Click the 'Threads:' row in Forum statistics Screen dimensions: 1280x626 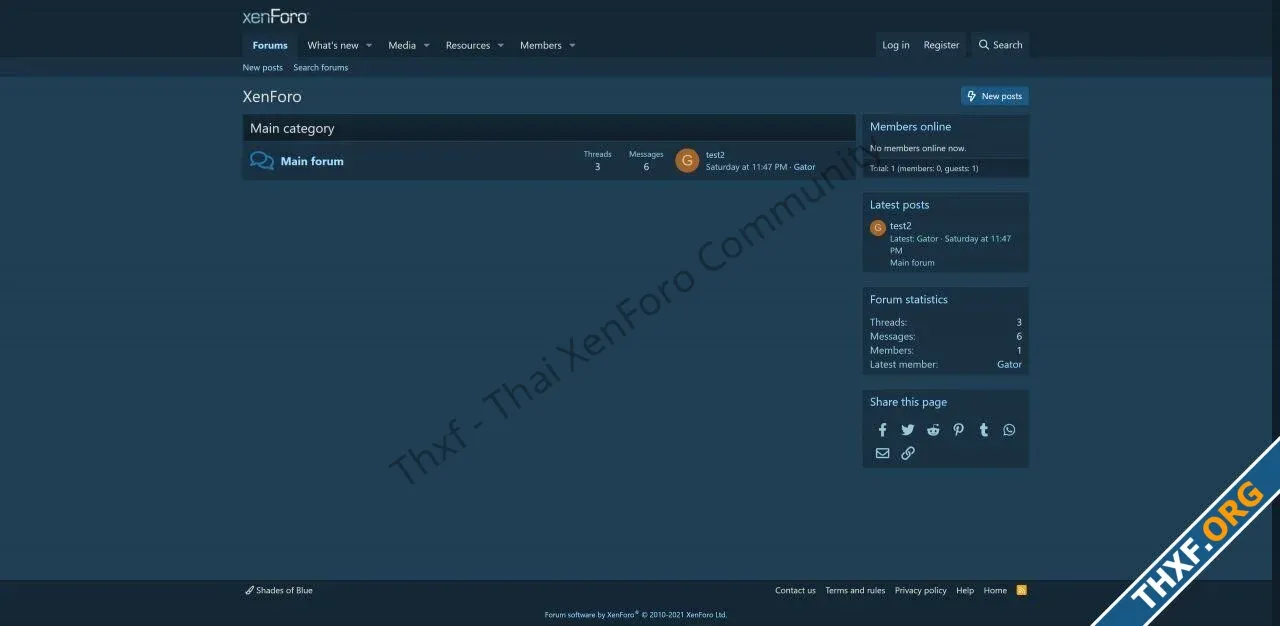[x=946, y=322]
